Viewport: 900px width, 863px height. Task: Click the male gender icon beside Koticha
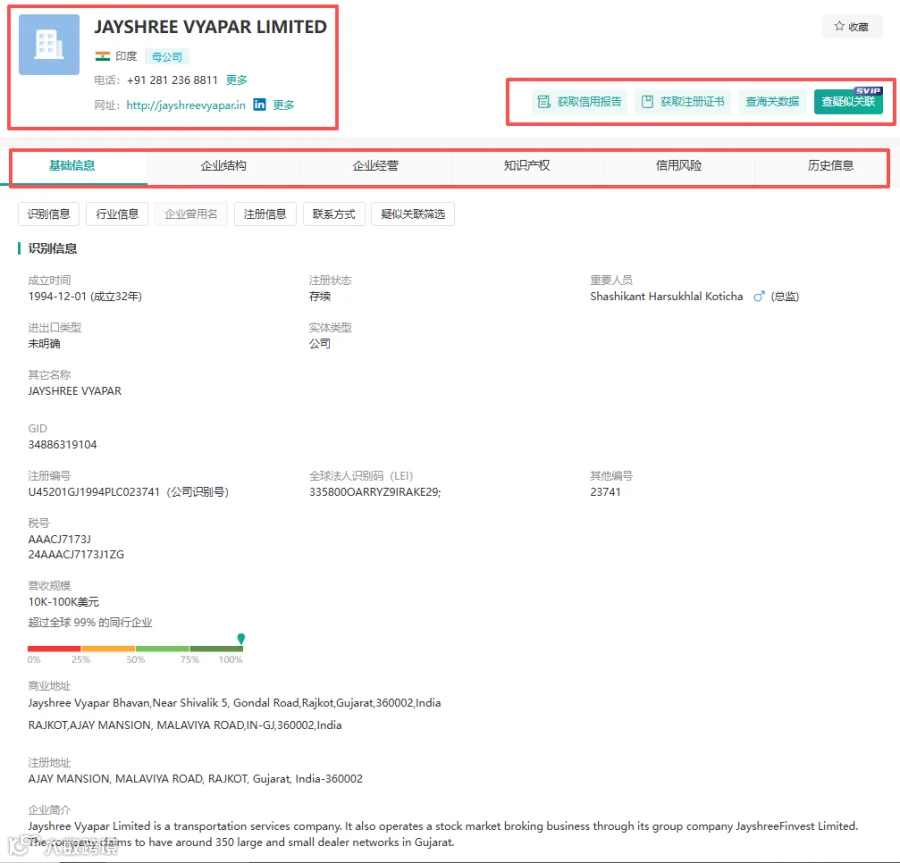759,296
